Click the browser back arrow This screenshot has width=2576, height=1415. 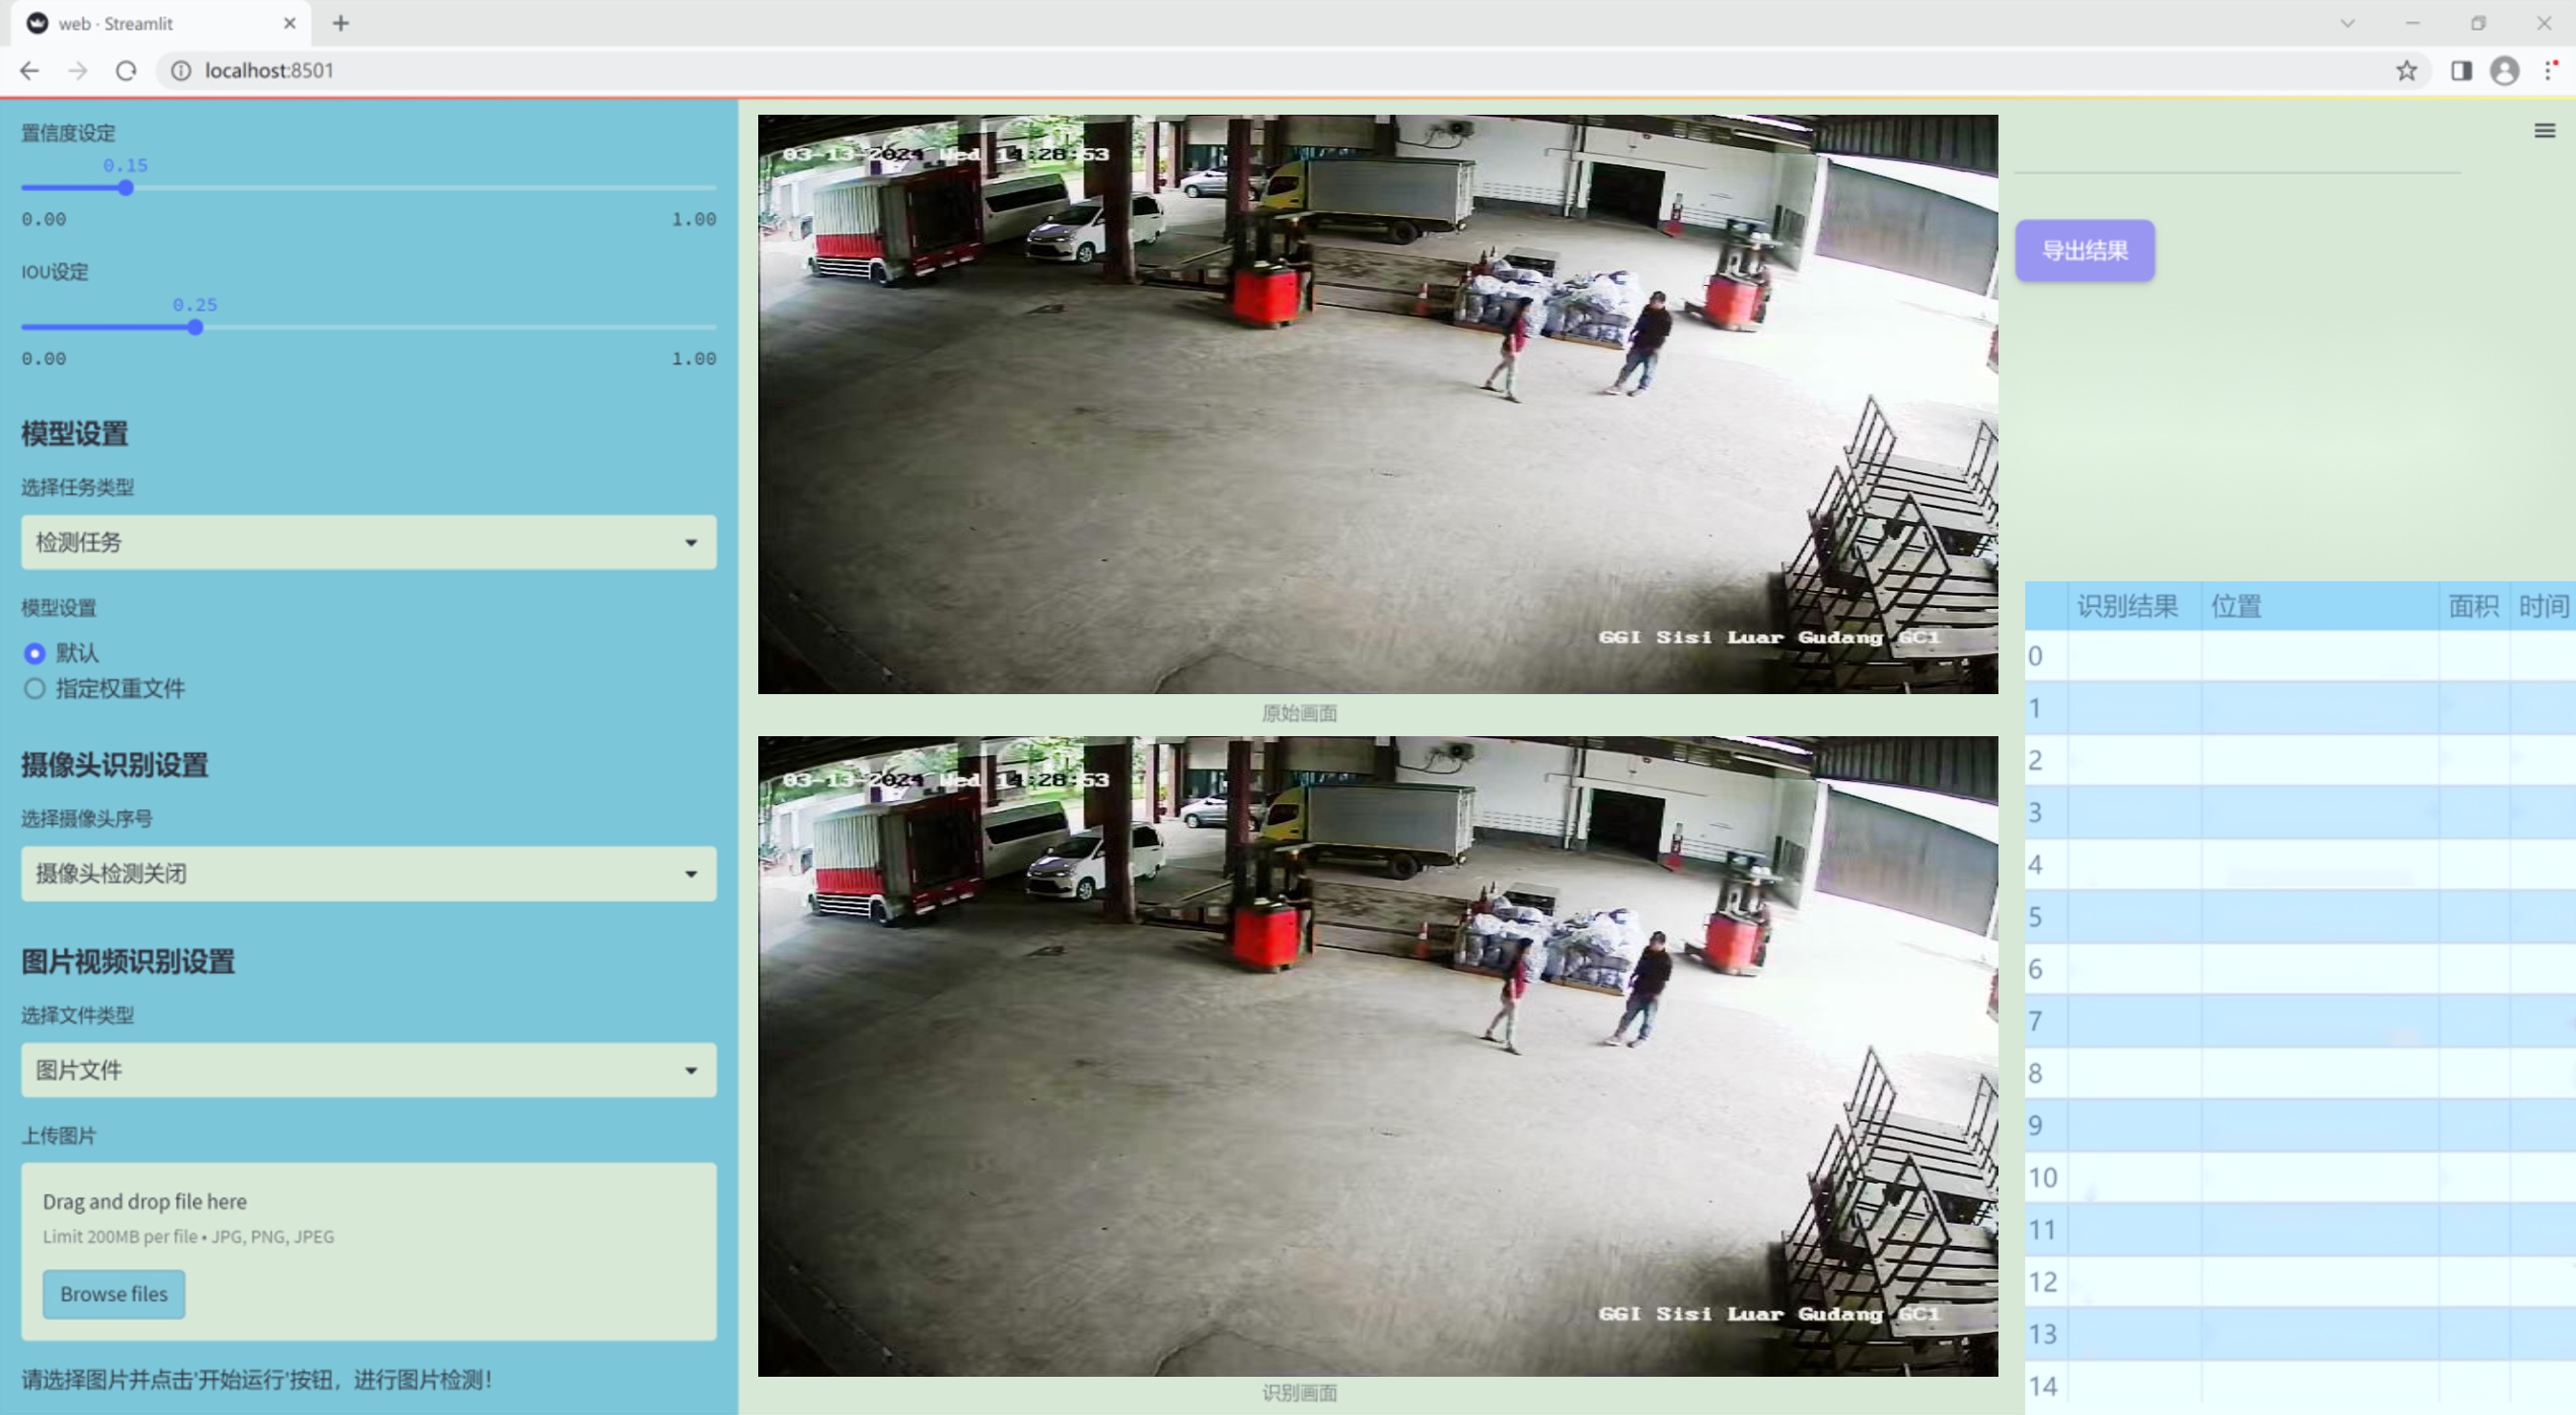tap(30, 71)
